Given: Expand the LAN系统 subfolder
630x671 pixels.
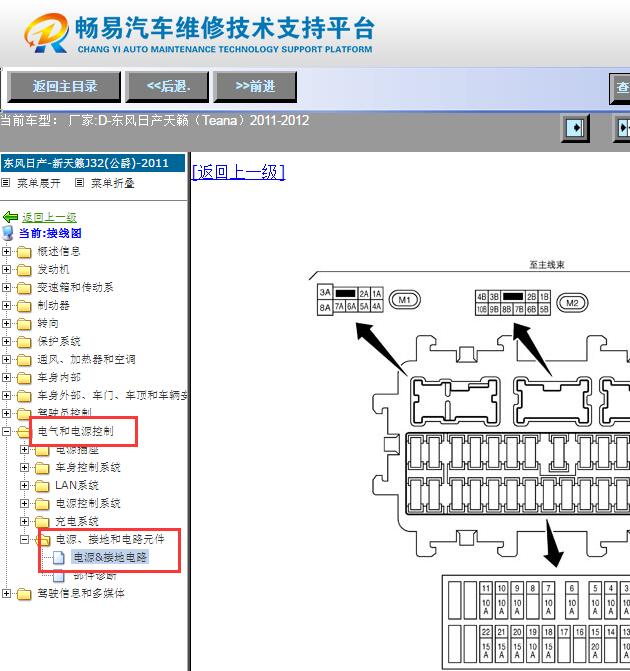Looking at the screenshot, I should coord(24,485).
